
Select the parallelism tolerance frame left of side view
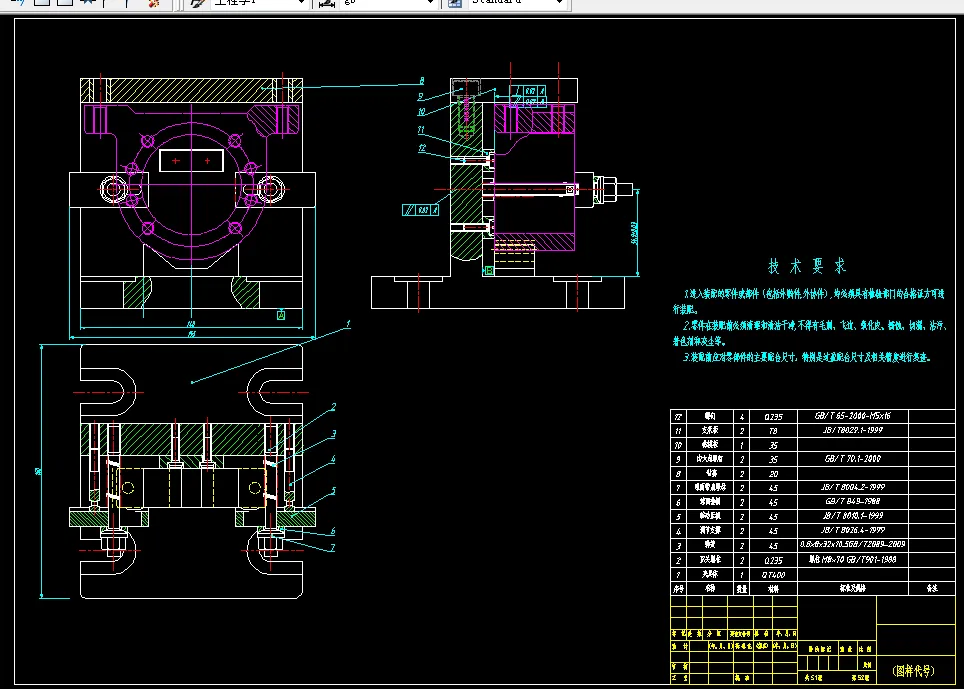tap(421, 210)
